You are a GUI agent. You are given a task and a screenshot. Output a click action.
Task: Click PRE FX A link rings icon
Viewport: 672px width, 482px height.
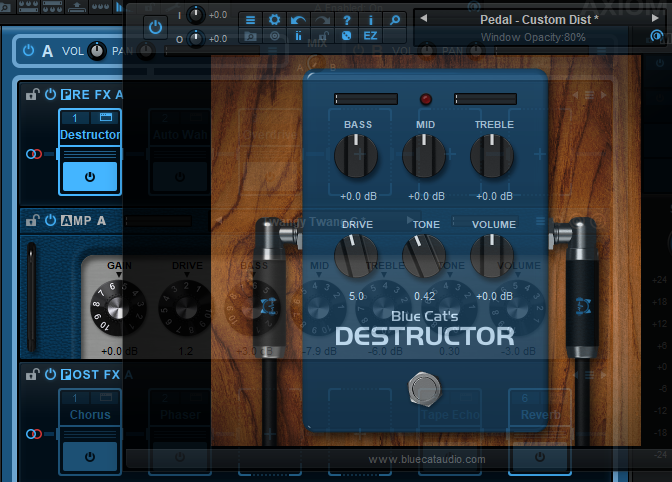tap(34, 154)
